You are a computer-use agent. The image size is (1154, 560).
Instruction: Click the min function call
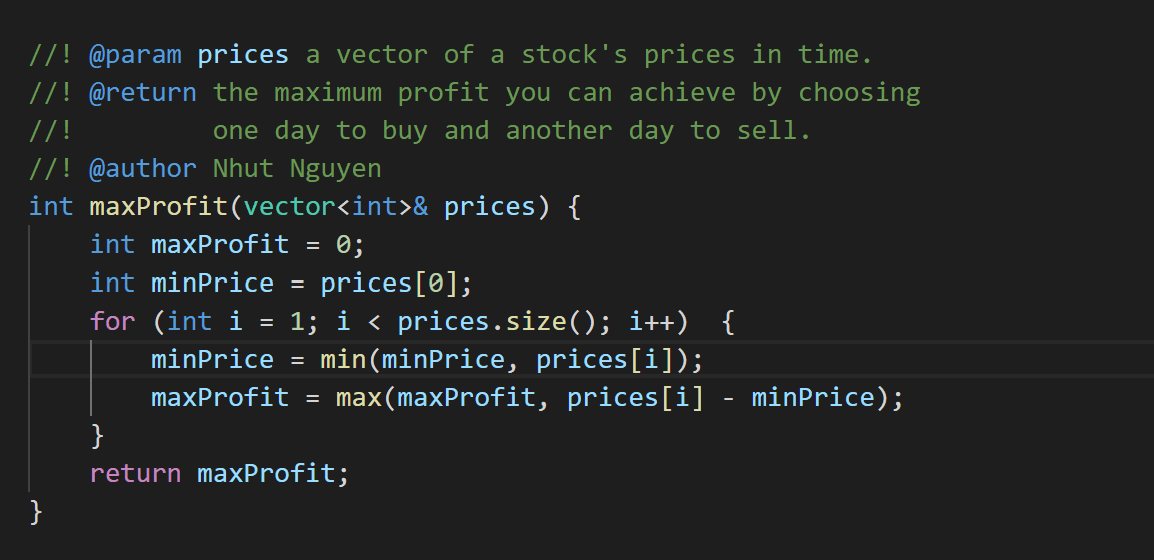[x=343, y=359]
